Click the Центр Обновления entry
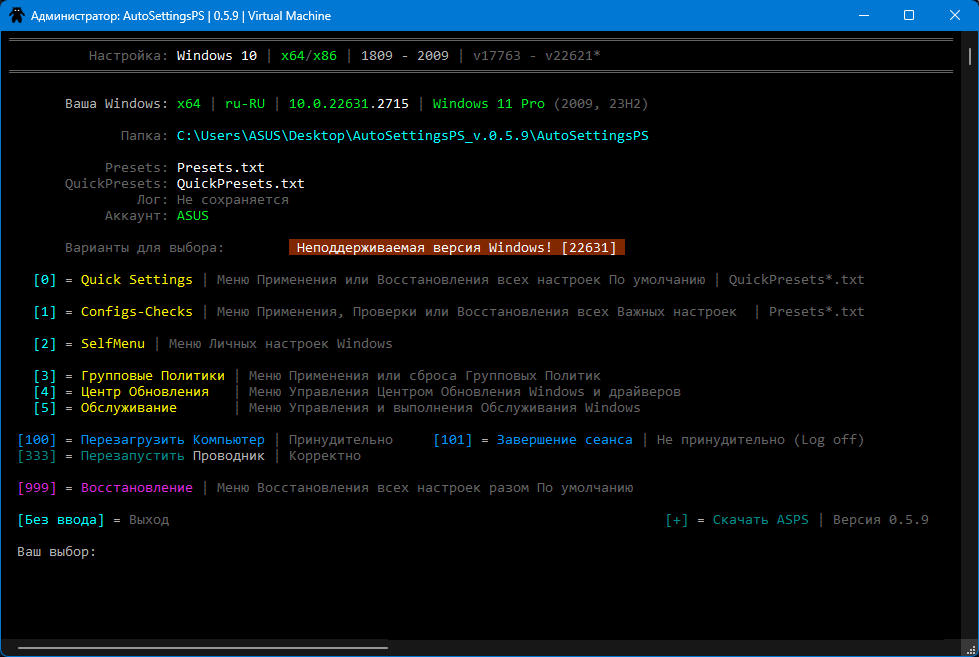 [x=144, y=392]
